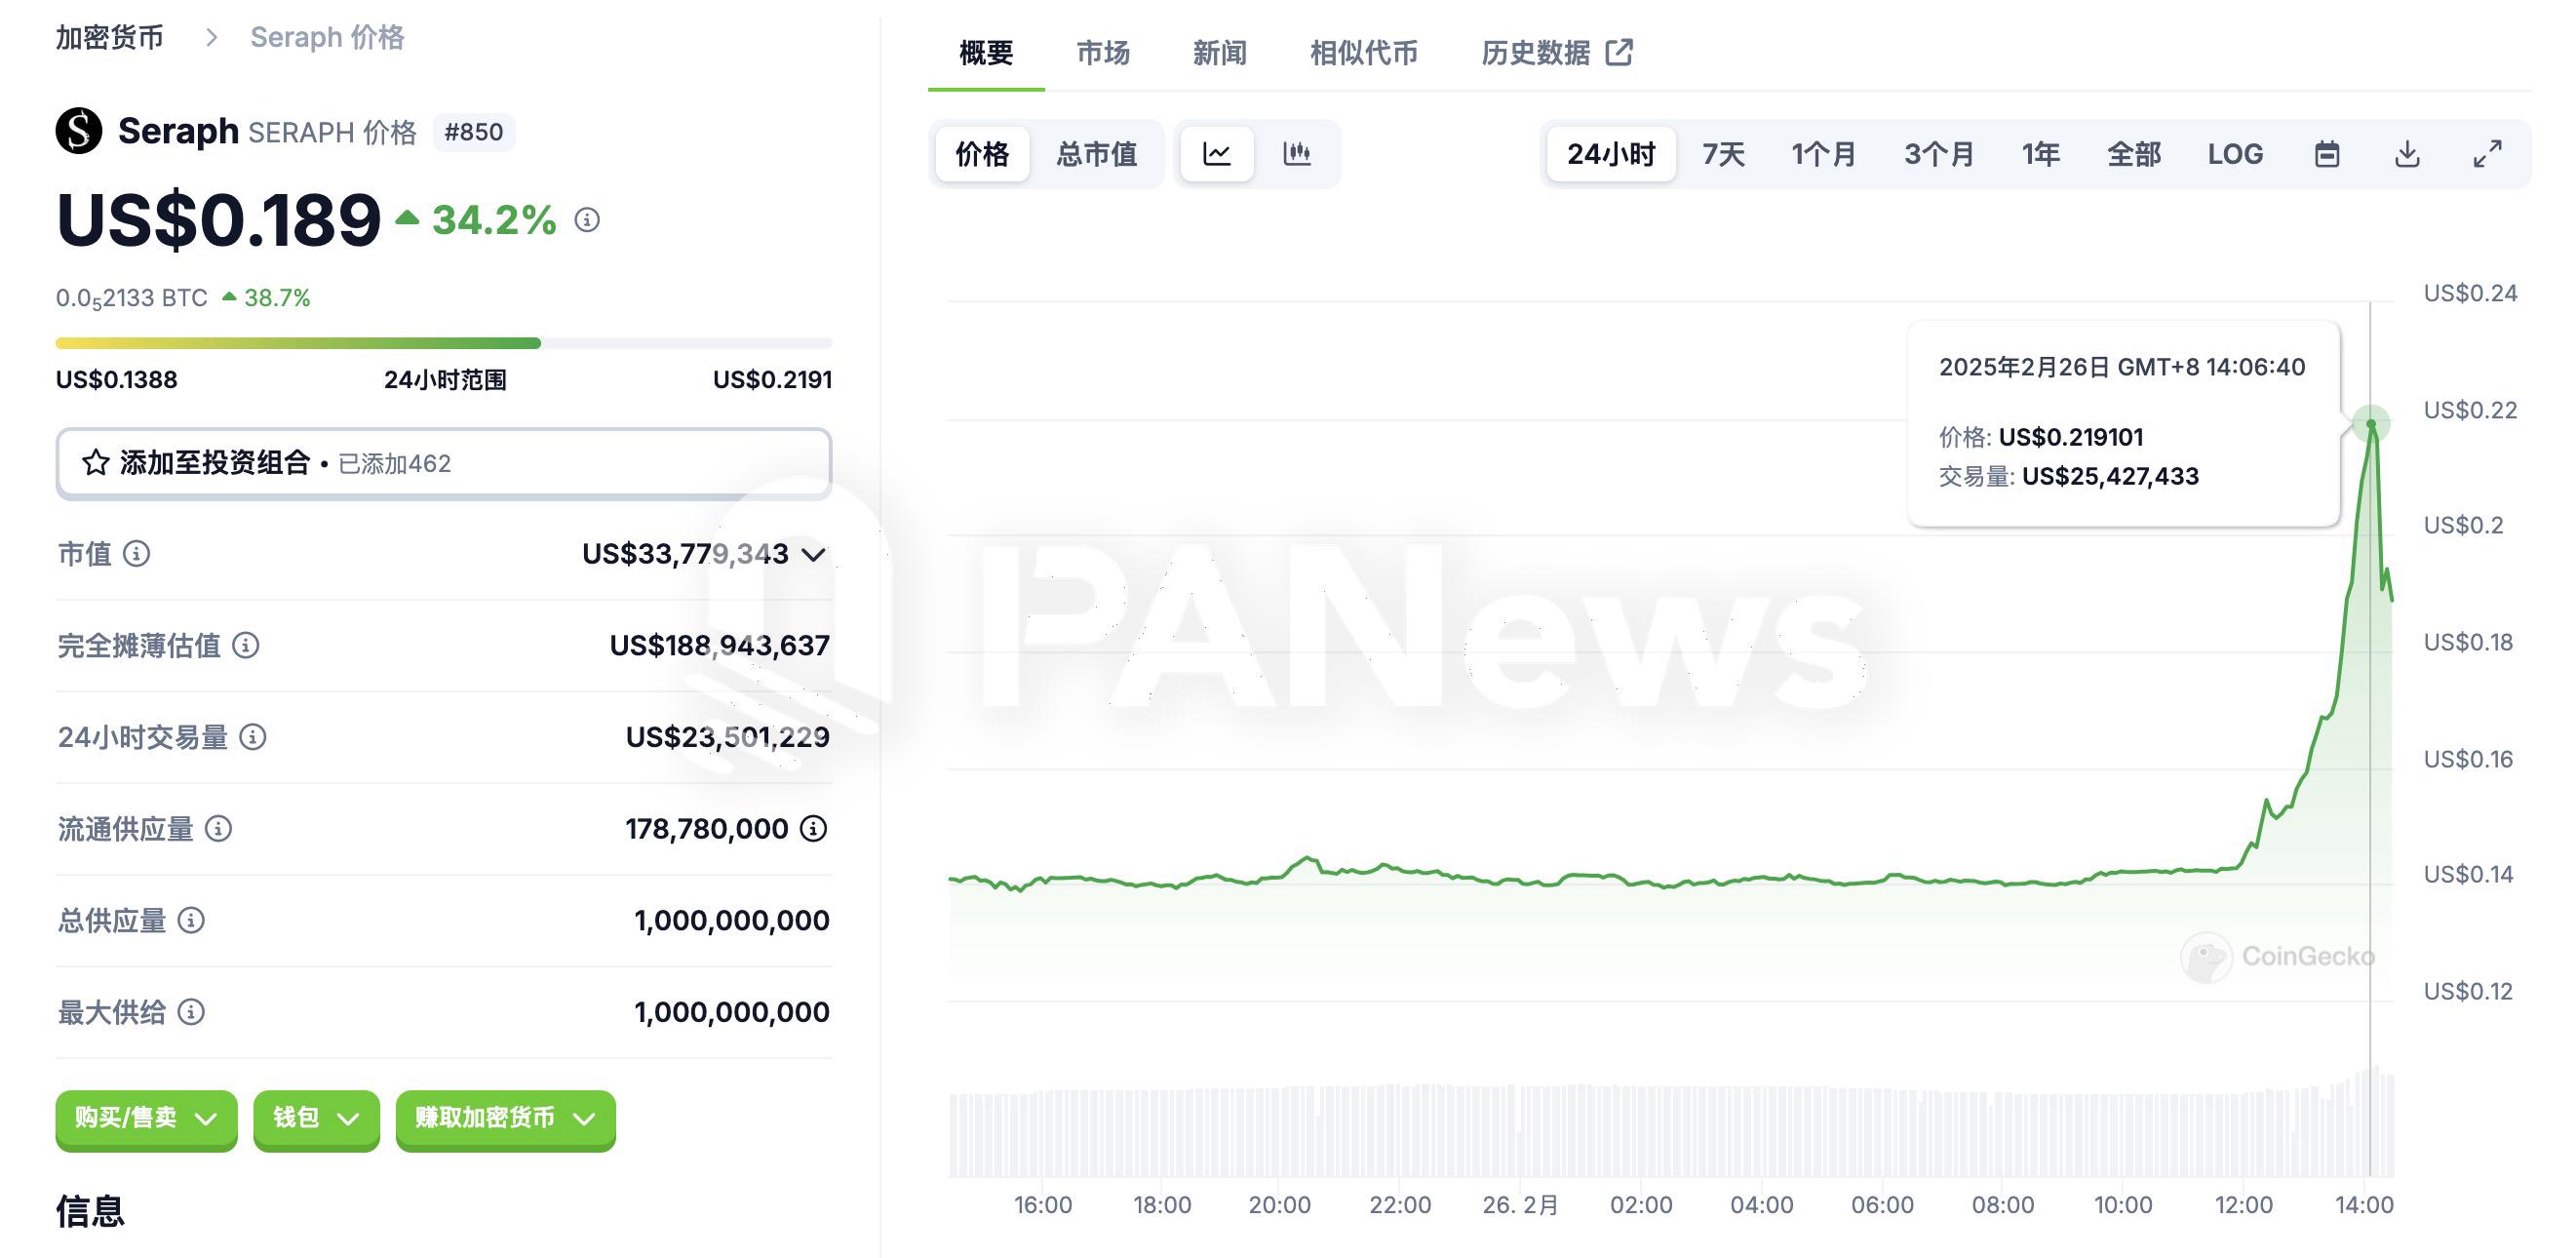Open the 市场 tab
Image resolution: width=2576 pixels, height=1258 pixels.
click(1103, 53)
